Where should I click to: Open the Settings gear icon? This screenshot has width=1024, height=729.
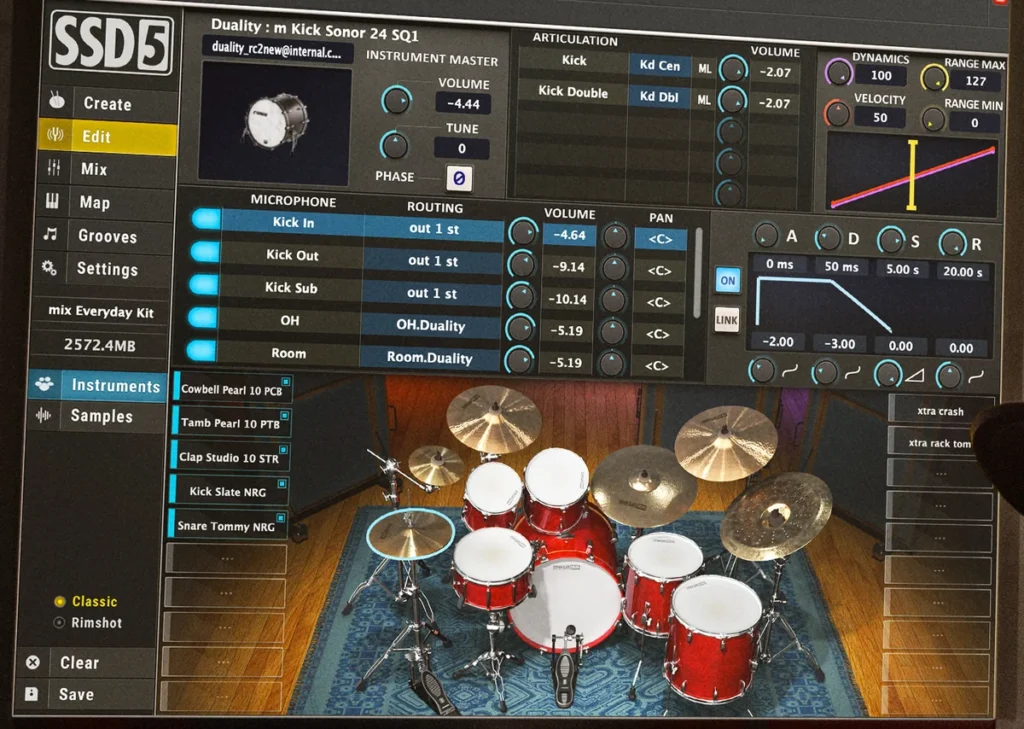(x=49, y=267)
